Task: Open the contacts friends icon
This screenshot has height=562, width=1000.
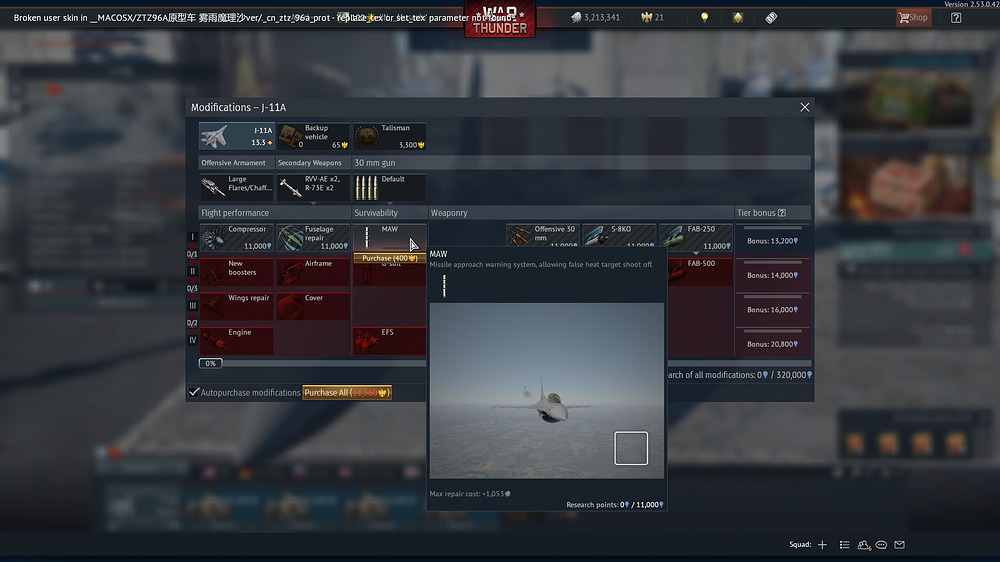Action: coord(863,545)
